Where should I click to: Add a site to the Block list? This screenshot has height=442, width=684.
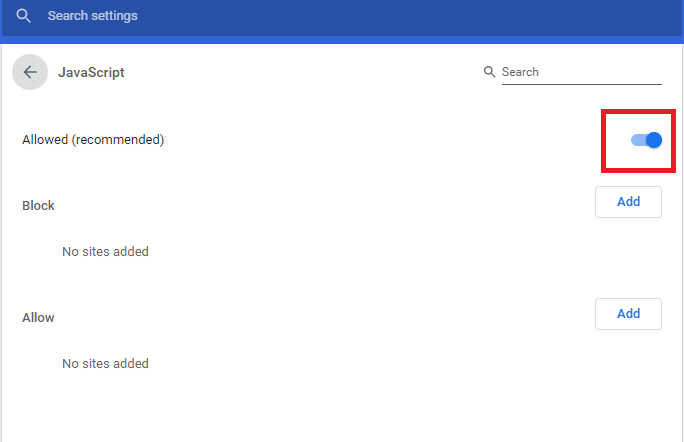[x=628, y=201]
